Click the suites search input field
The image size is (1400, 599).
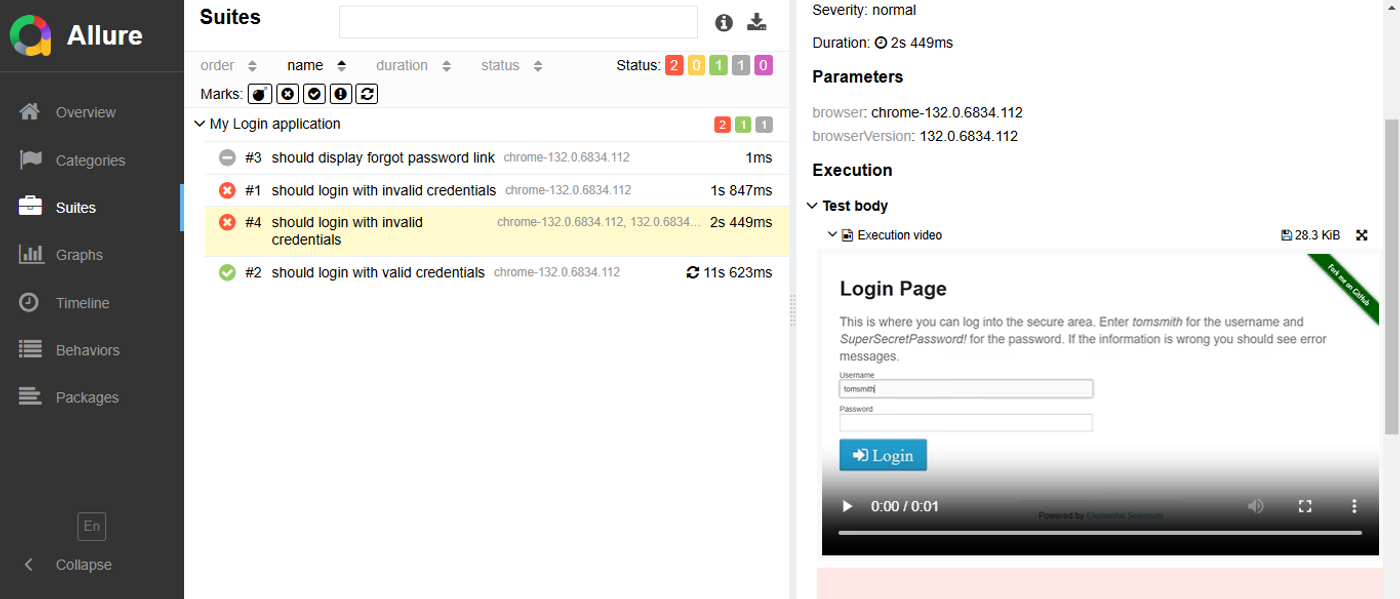pyautogui.click(x=518, y=22)
